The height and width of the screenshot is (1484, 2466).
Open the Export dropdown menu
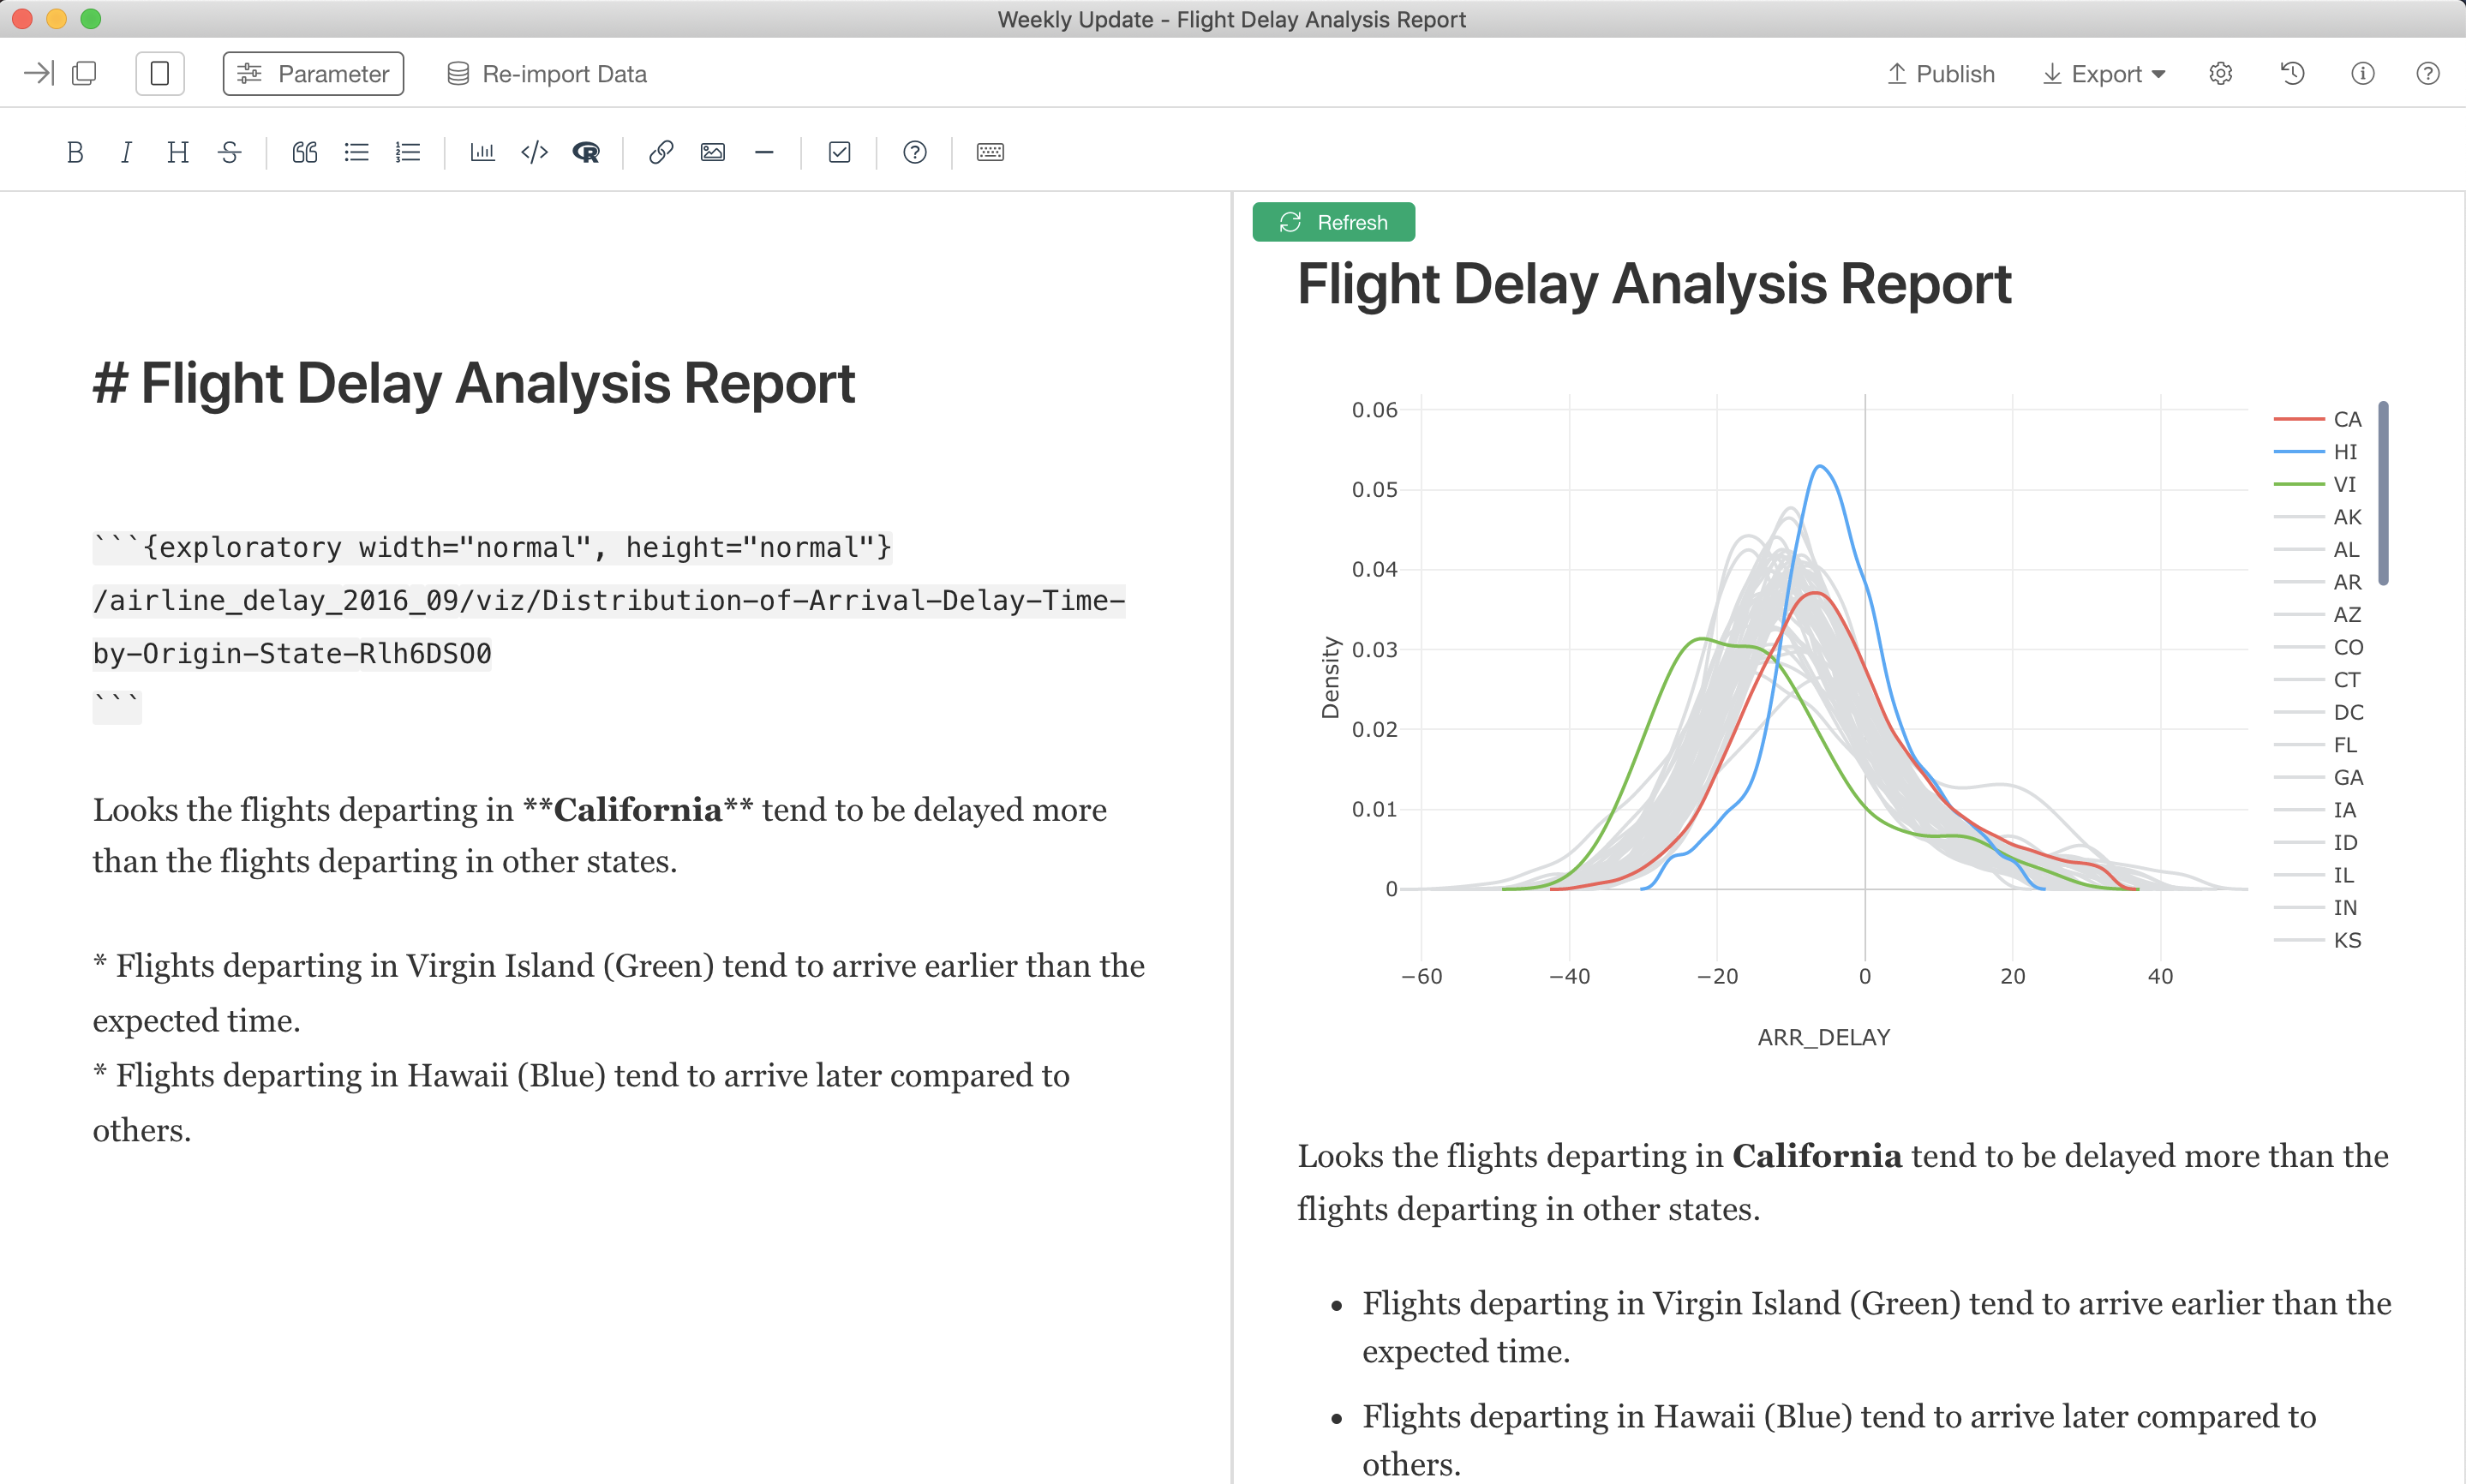pyautogui.click(x=2104, y=74)
